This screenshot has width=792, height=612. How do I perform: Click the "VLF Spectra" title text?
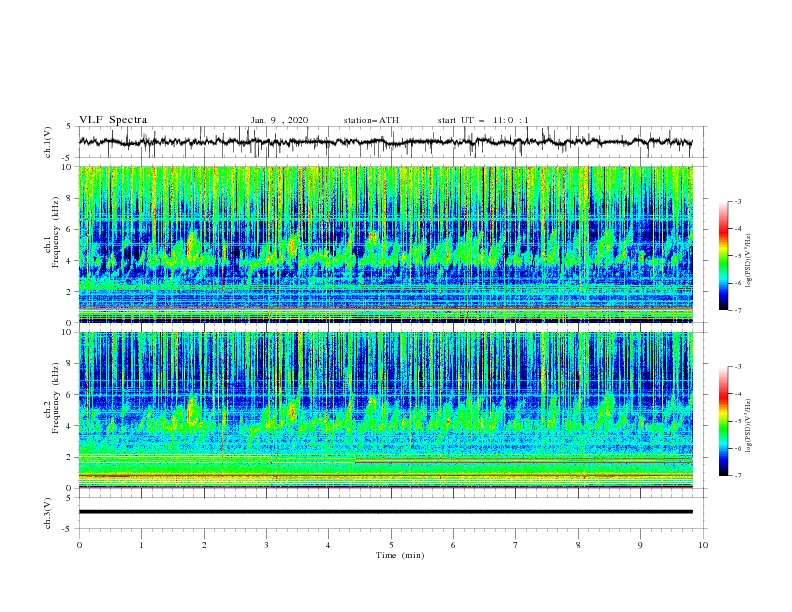click(113, 120)
